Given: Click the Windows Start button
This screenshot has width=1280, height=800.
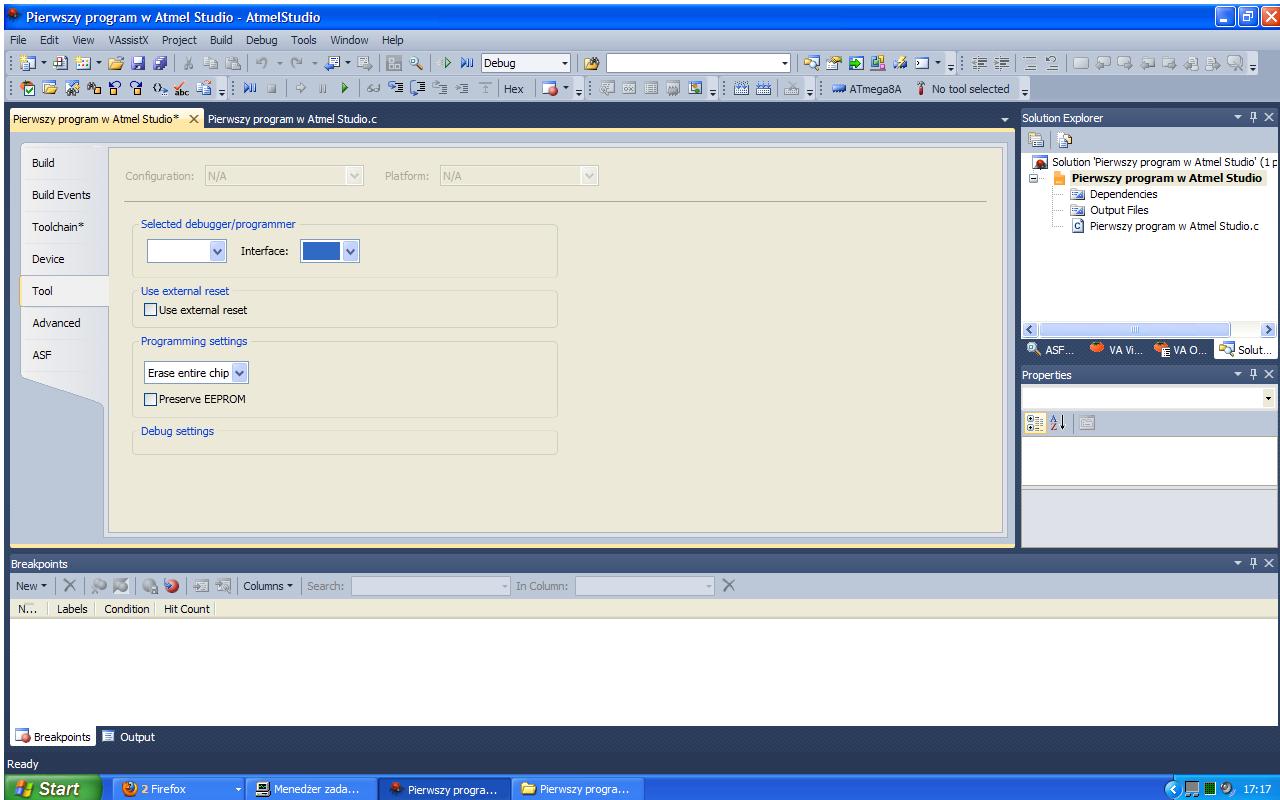Looking at the screenshot, I should (52, 789).
